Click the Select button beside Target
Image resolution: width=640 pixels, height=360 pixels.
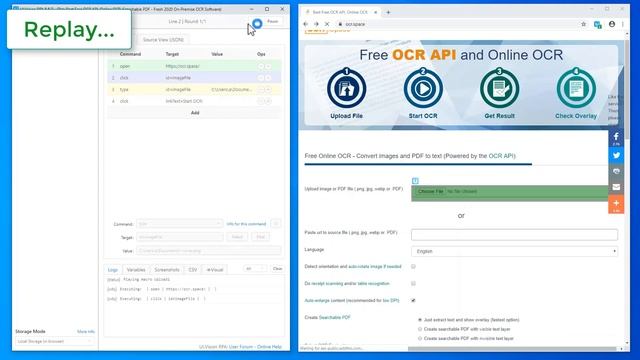pyautogui.click(x=237, y=237)
